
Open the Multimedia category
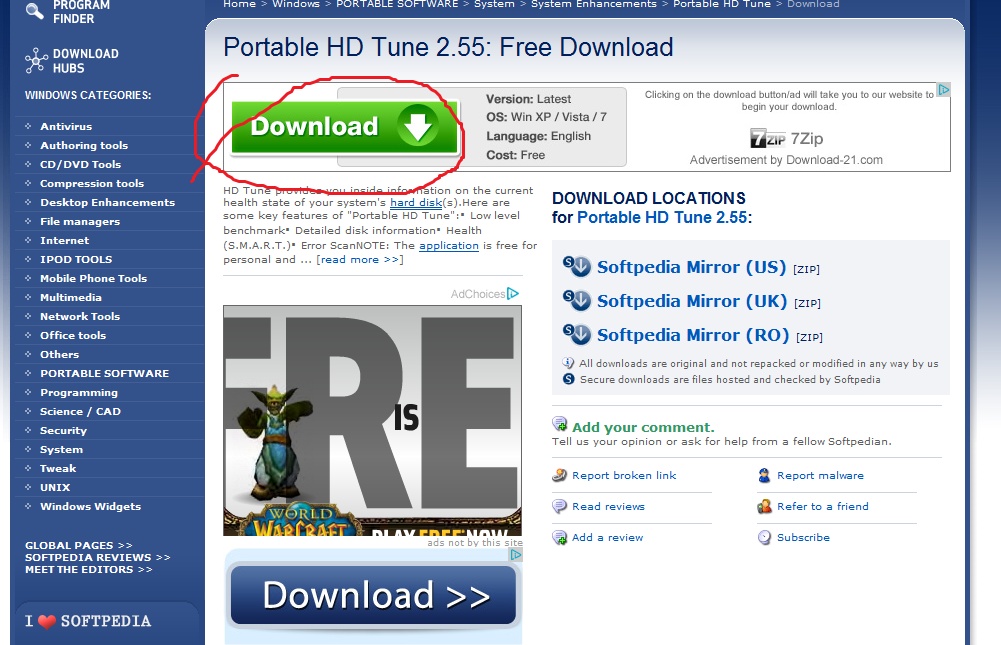(71, 298)
